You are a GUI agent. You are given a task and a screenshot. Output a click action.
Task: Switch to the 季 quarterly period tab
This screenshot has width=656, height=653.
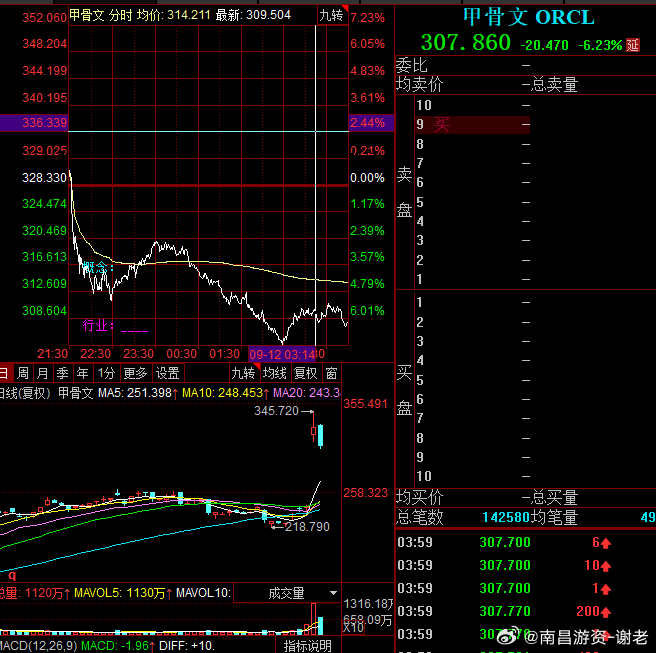point(62,373)
